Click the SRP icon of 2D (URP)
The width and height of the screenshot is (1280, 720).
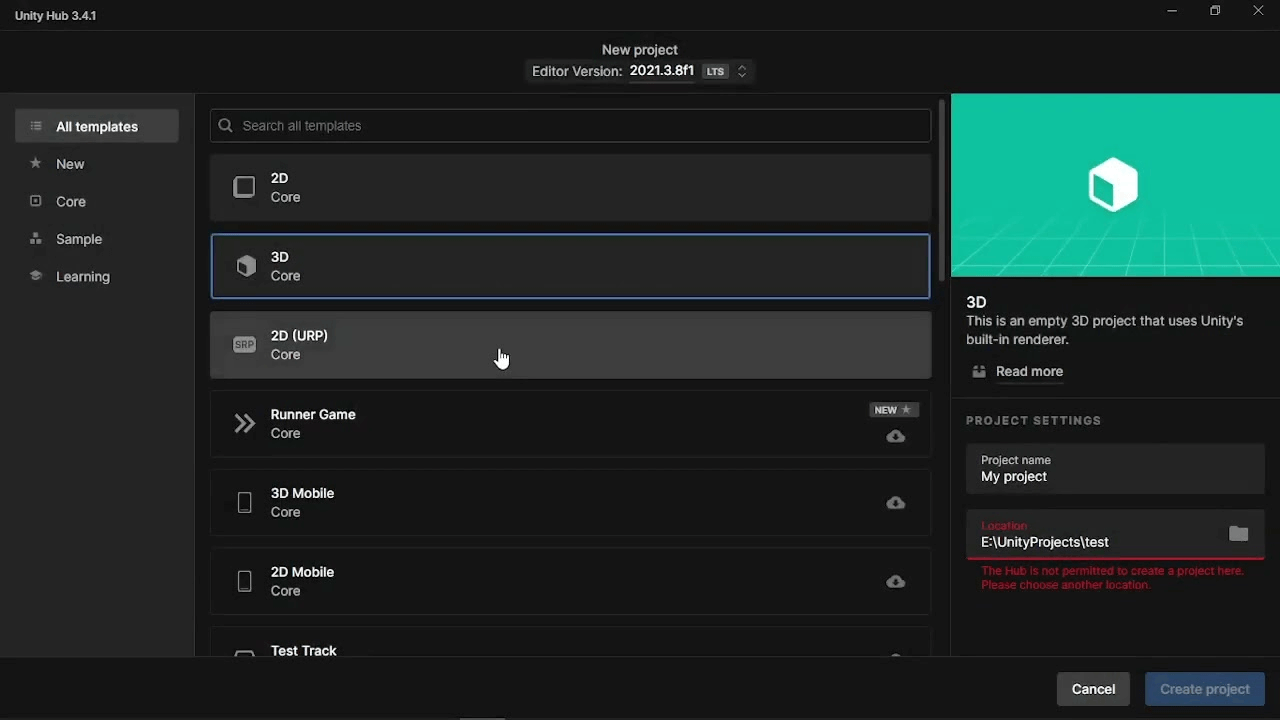[244, 345]
